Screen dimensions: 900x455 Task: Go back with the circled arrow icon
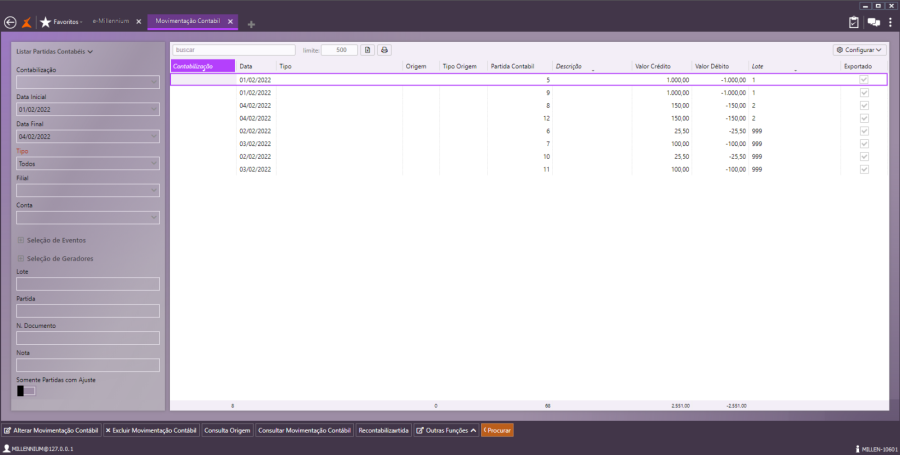click(10, 22)
